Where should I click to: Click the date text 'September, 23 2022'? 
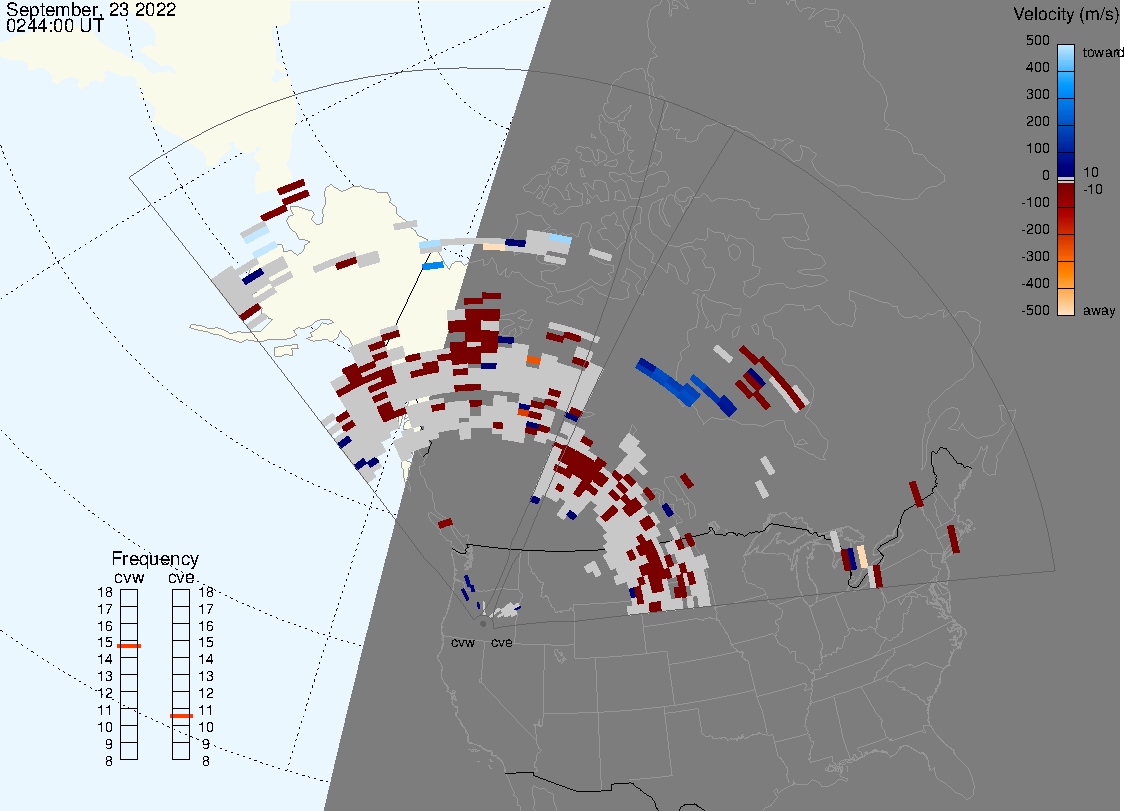(x=91, y=10)
